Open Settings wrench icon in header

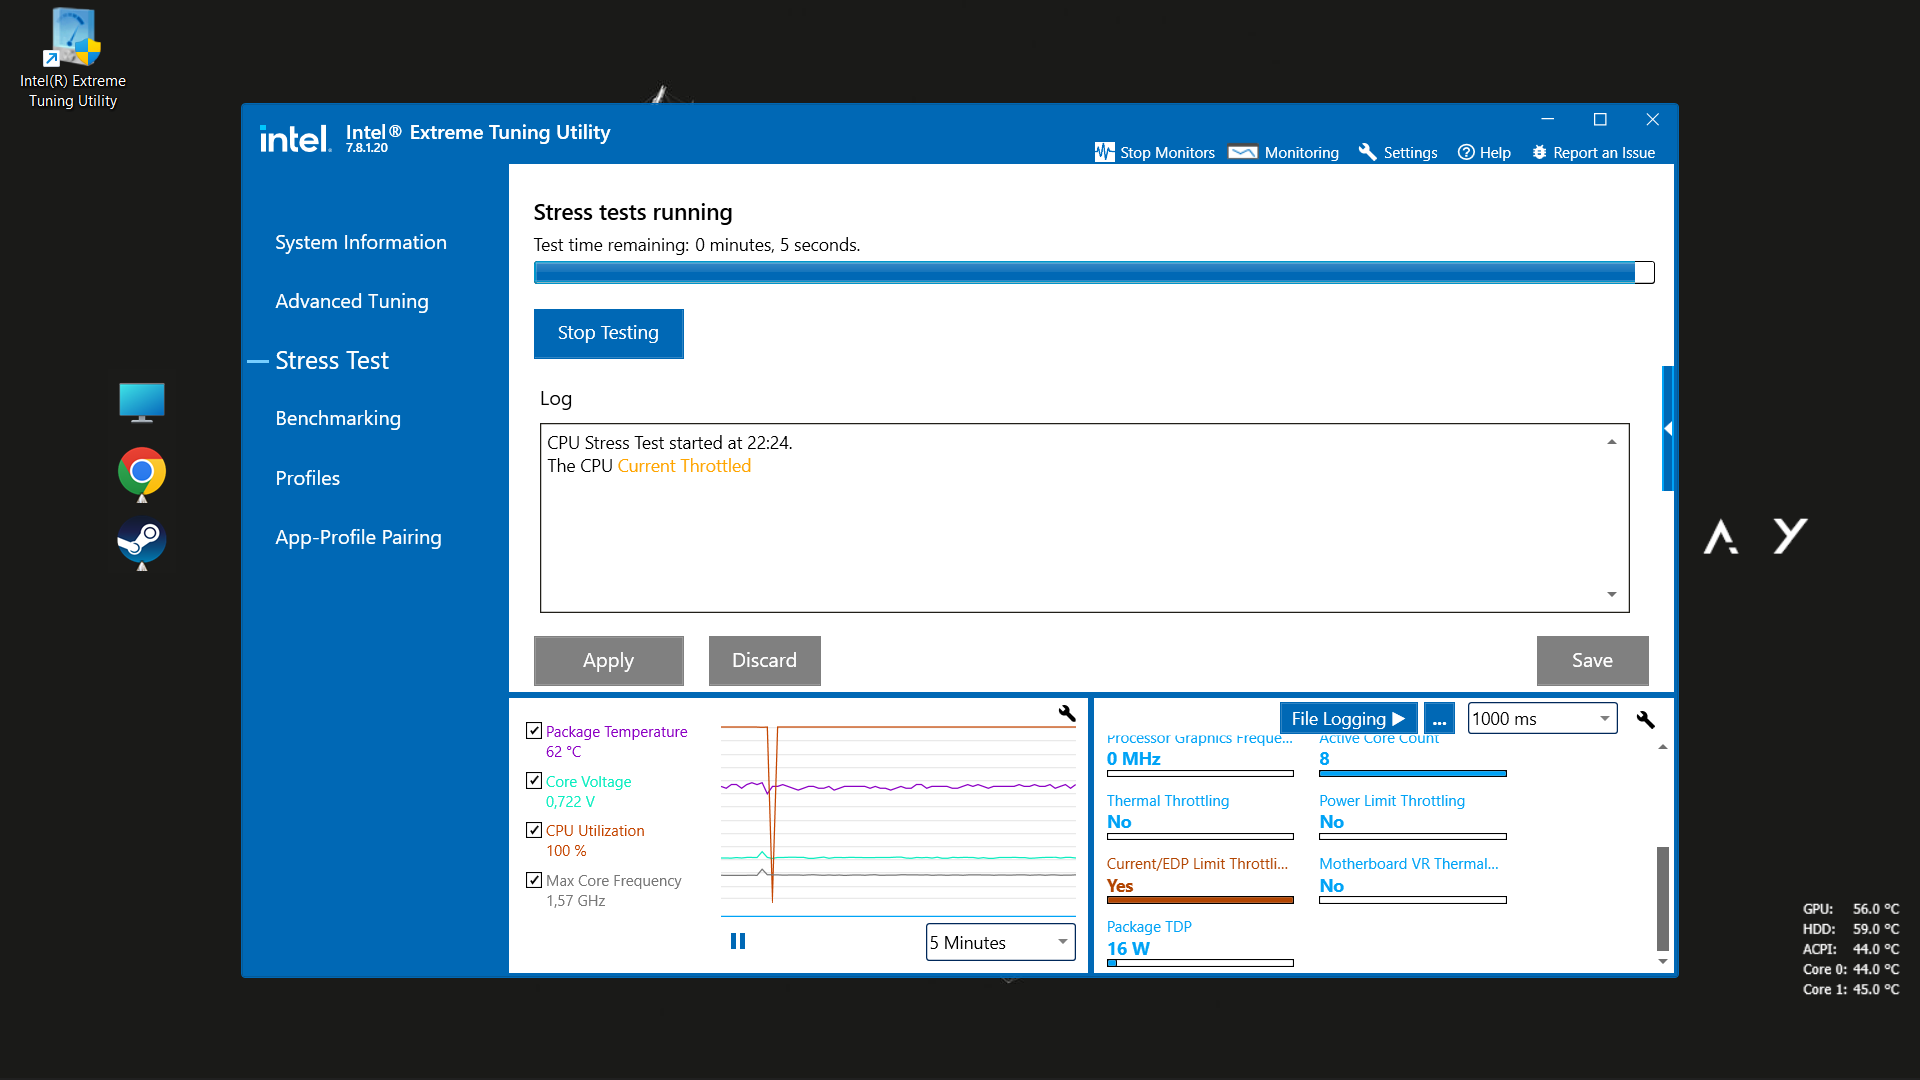(1367, 152)
